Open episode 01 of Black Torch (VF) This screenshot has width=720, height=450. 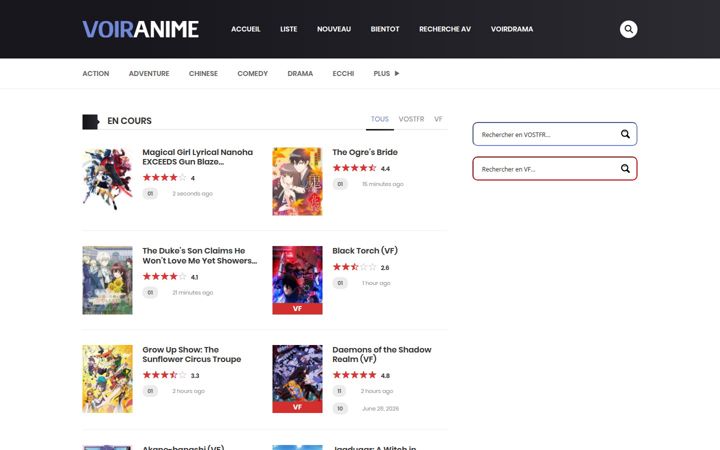coord(340,283)
